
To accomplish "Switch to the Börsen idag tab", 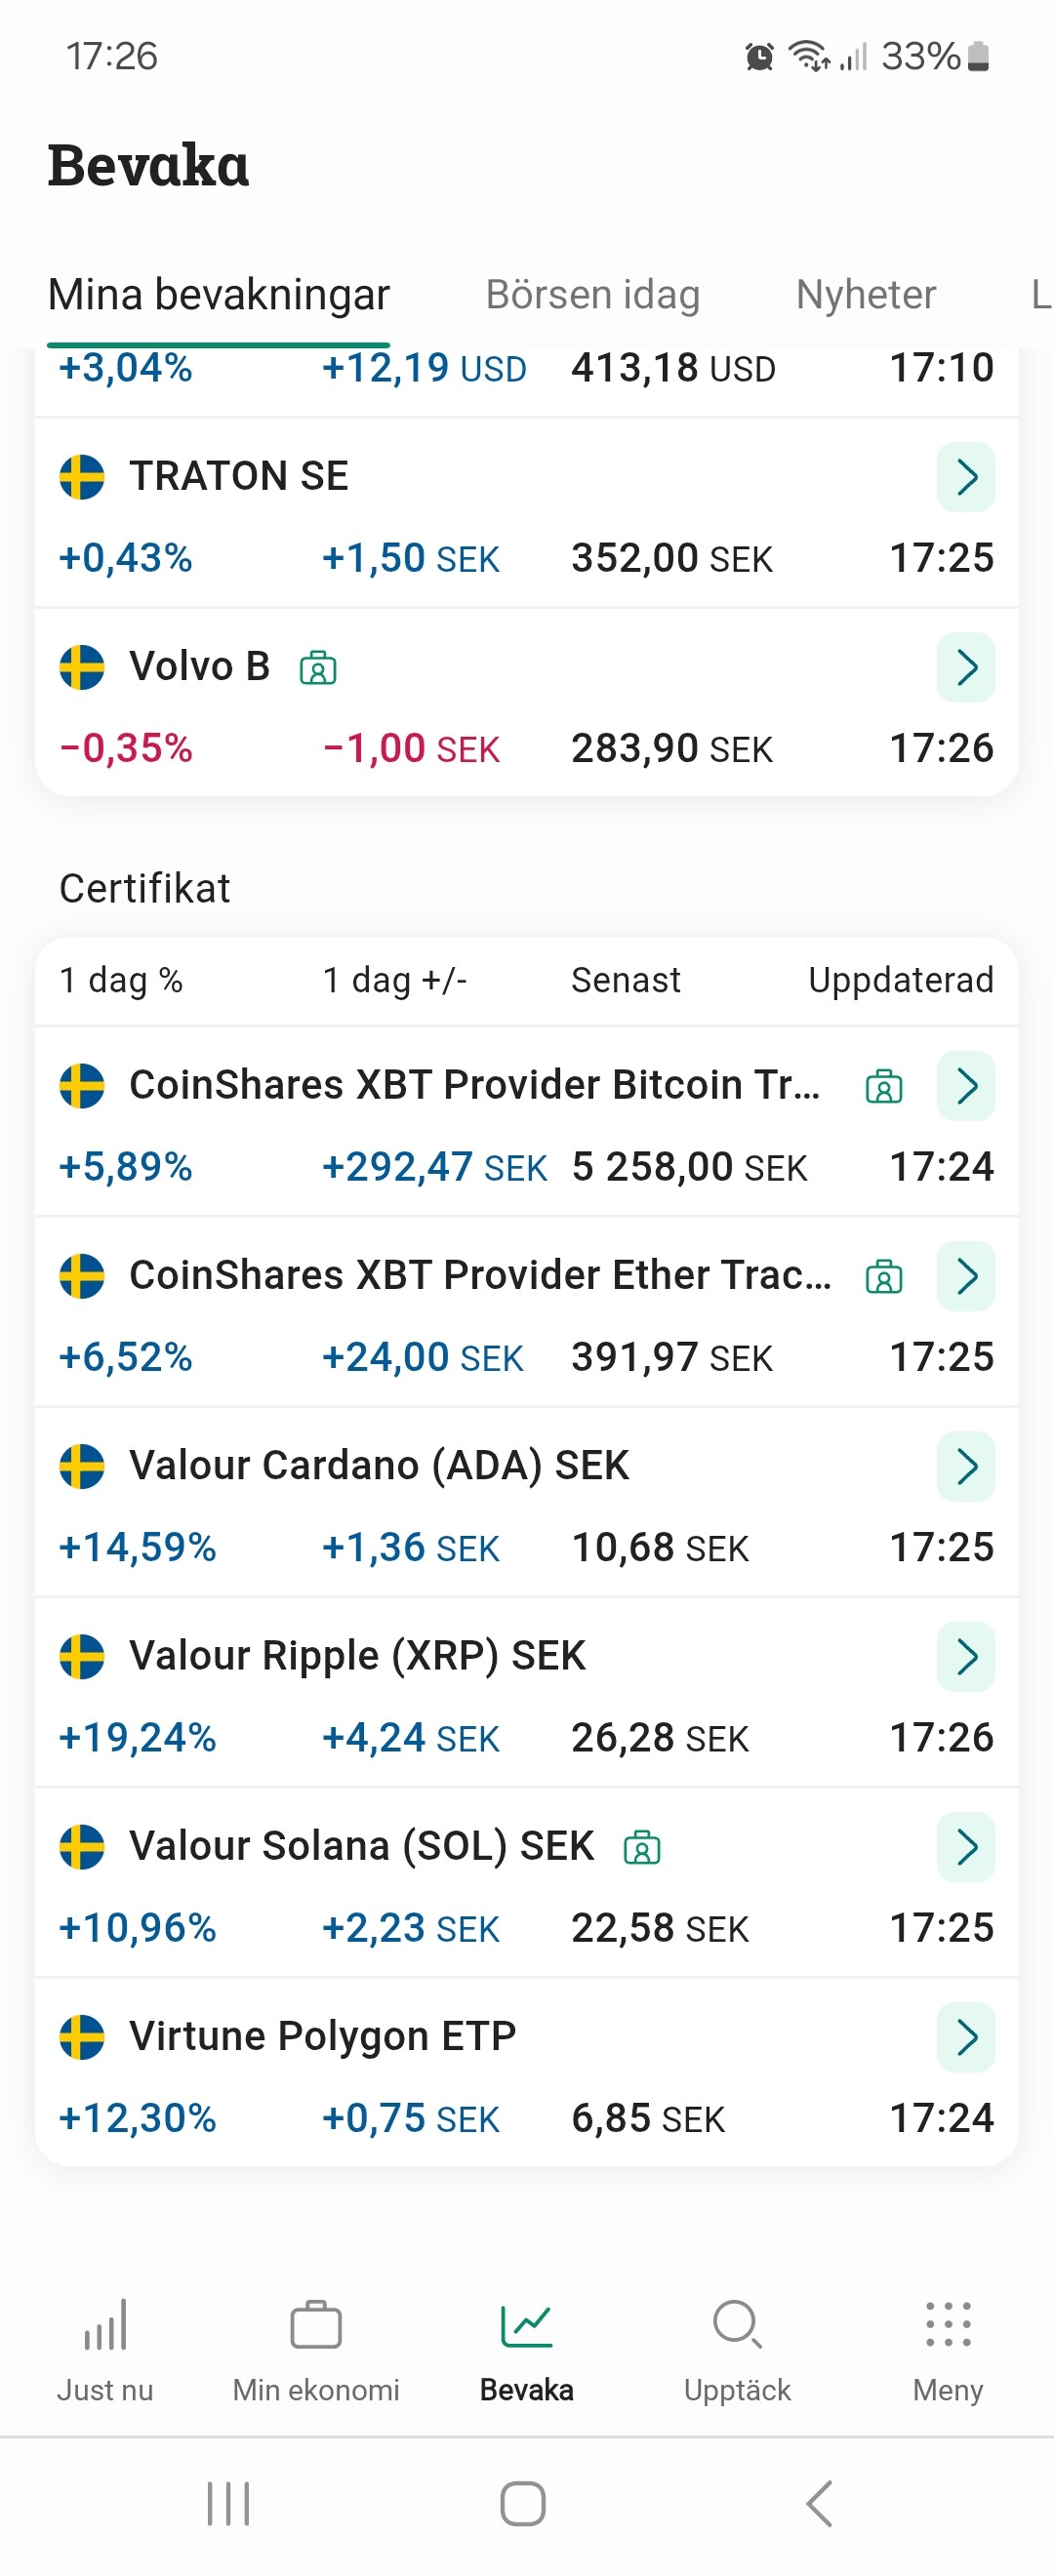I will (x=592, y=295).
